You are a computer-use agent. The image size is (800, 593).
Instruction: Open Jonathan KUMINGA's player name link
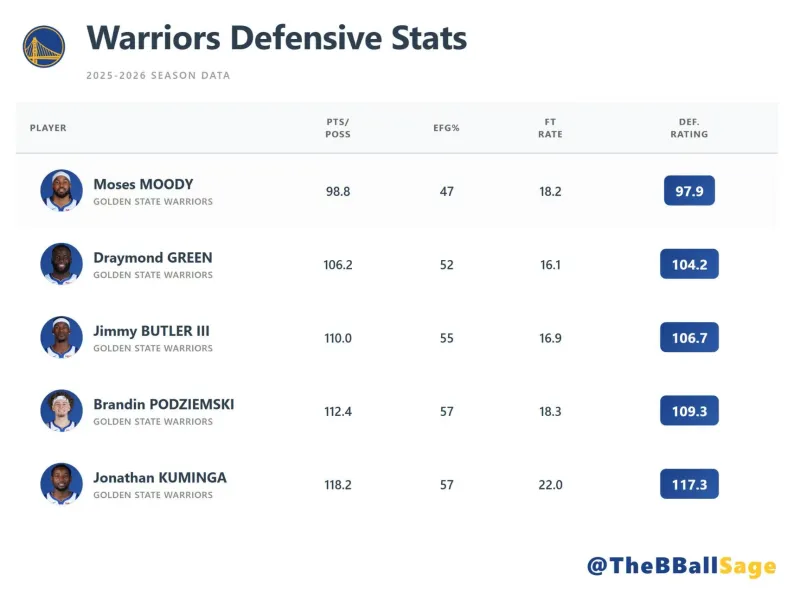click(160, 478)
